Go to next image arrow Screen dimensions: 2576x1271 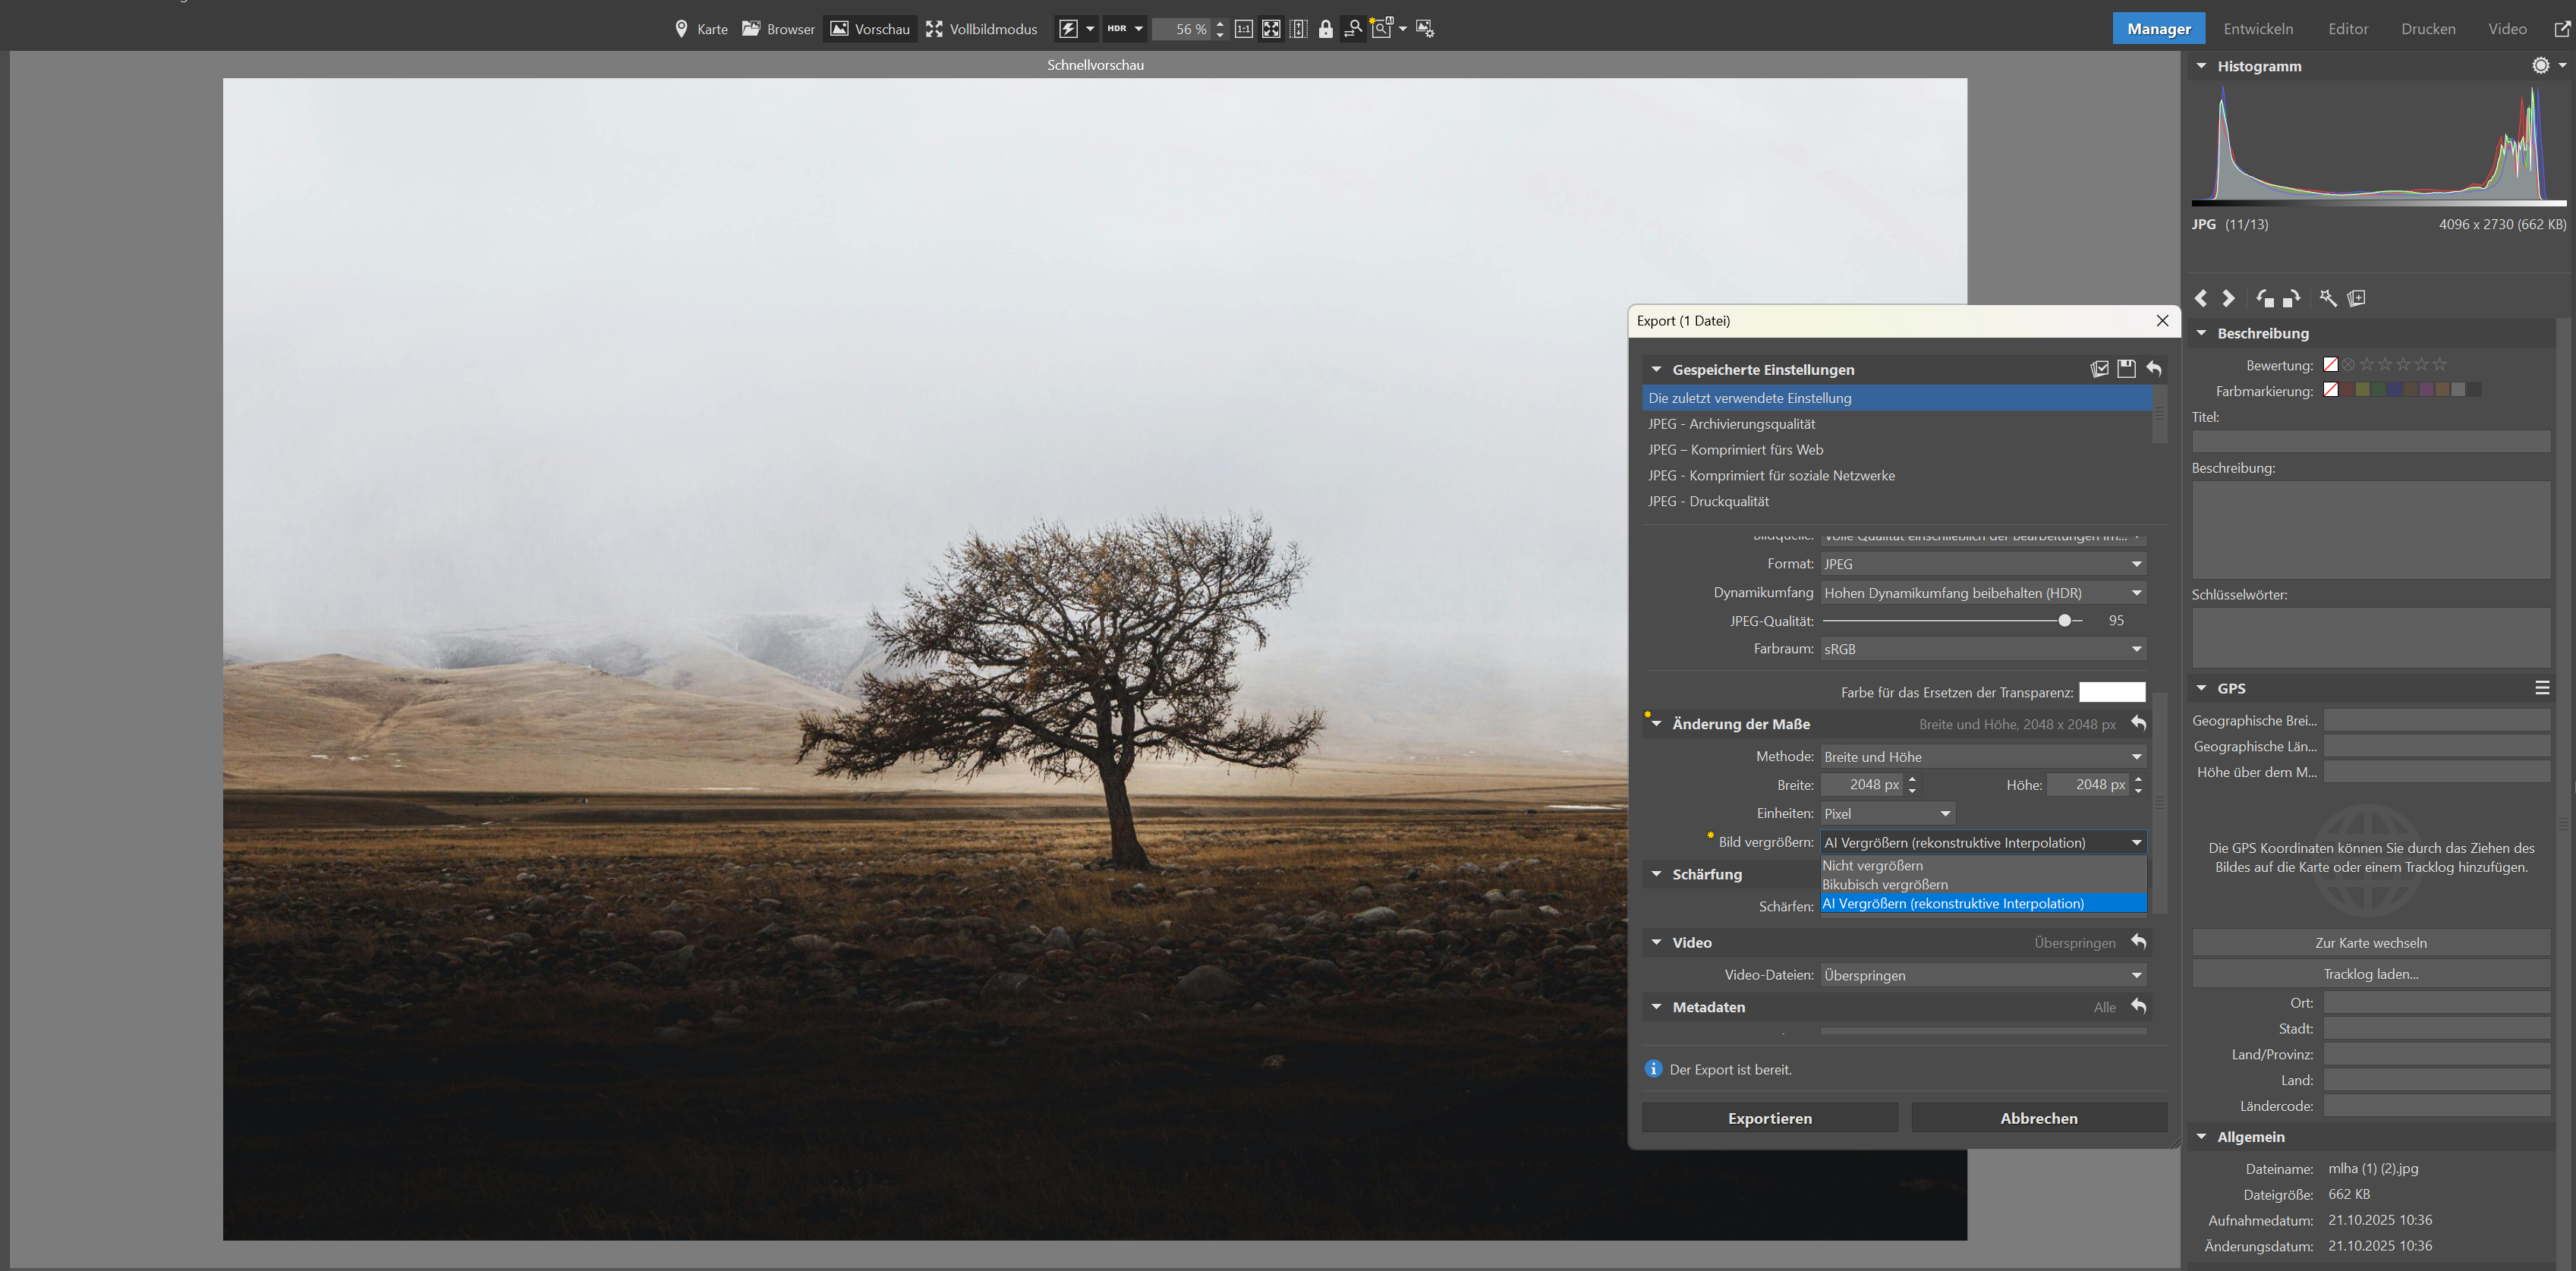coord(2228,298)
